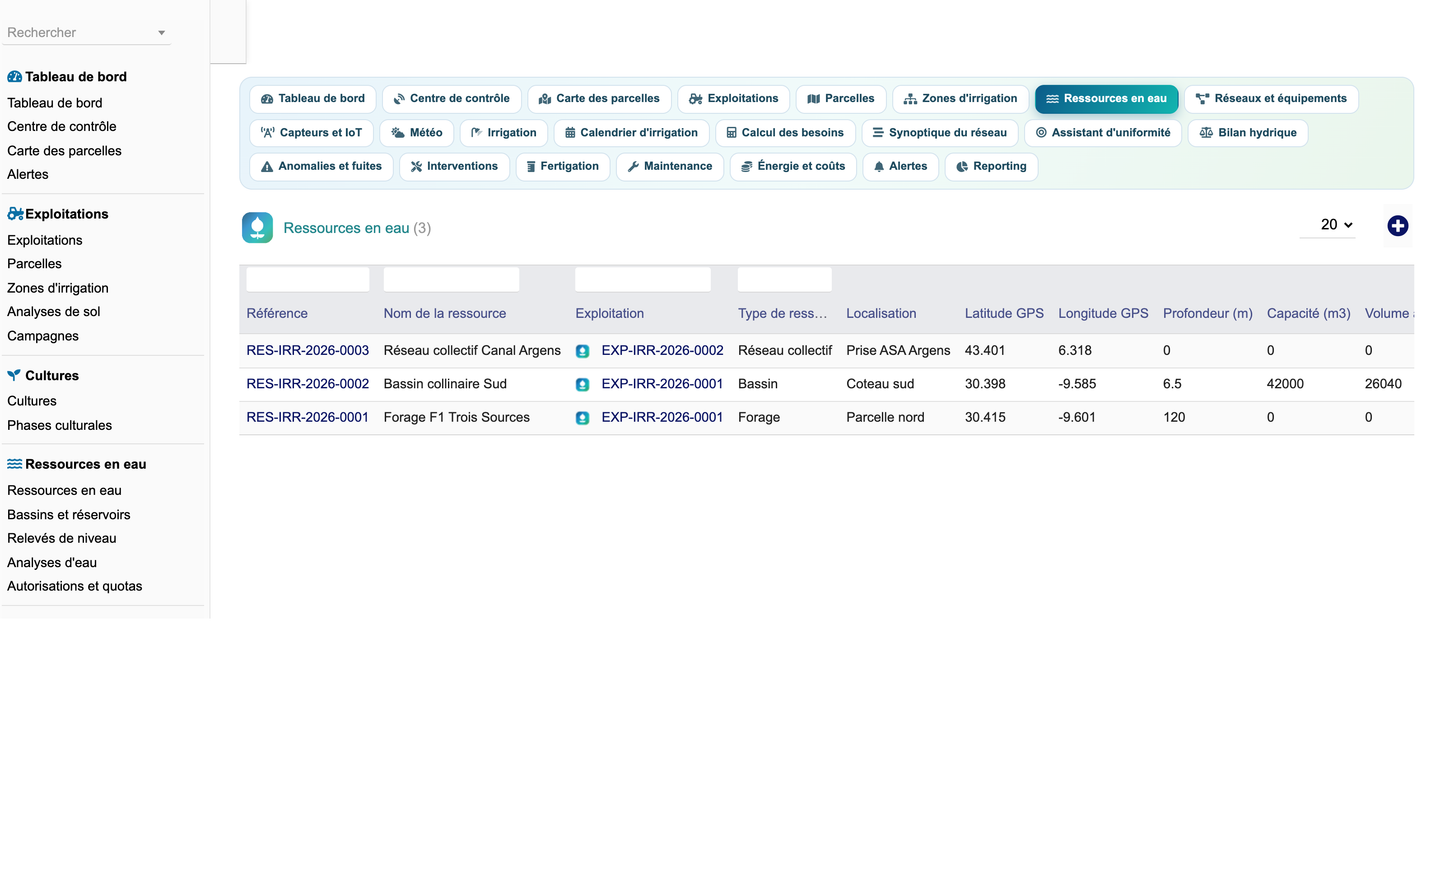Click exploitation icon in RES-IRR-2026-0003 row
The width and height of the screenshot is (1445, 894).
coord(582,351)
